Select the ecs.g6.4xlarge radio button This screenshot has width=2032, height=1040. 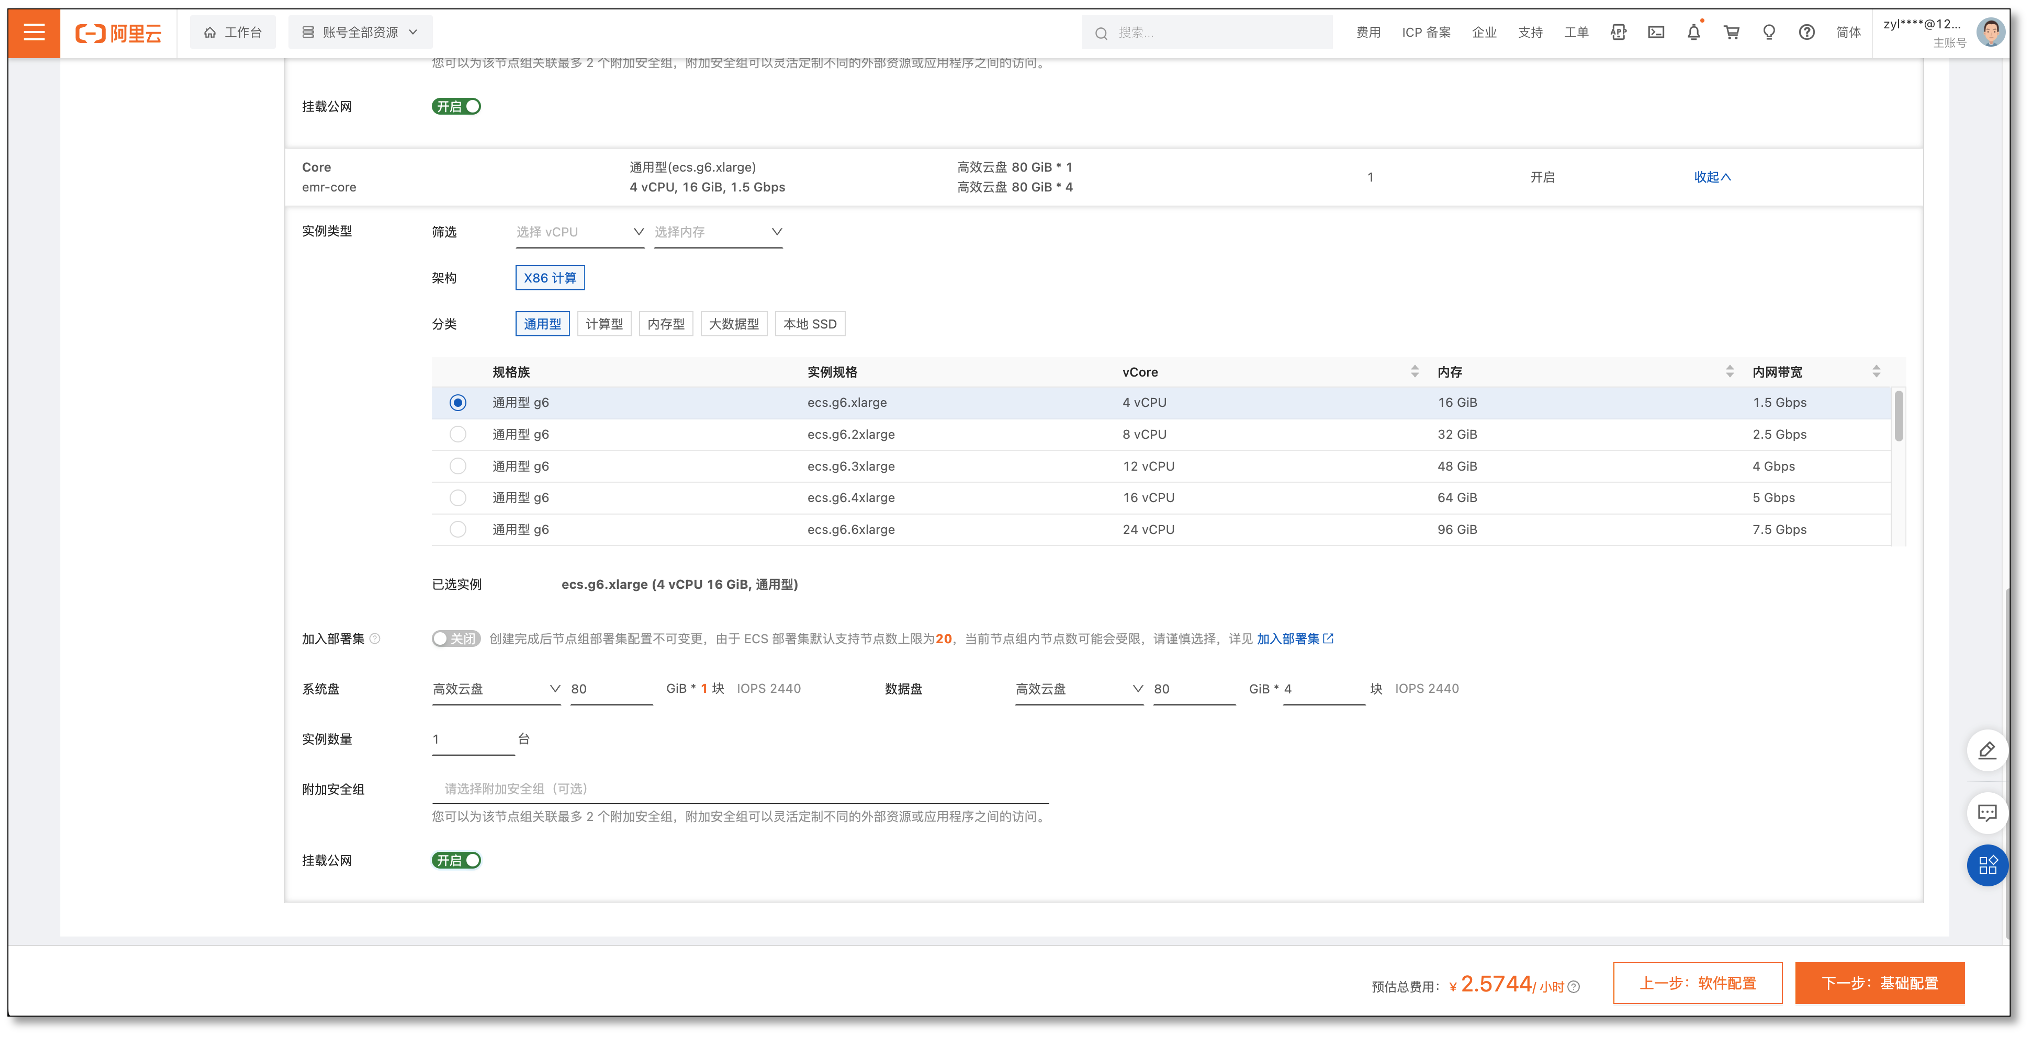[458, 498]
